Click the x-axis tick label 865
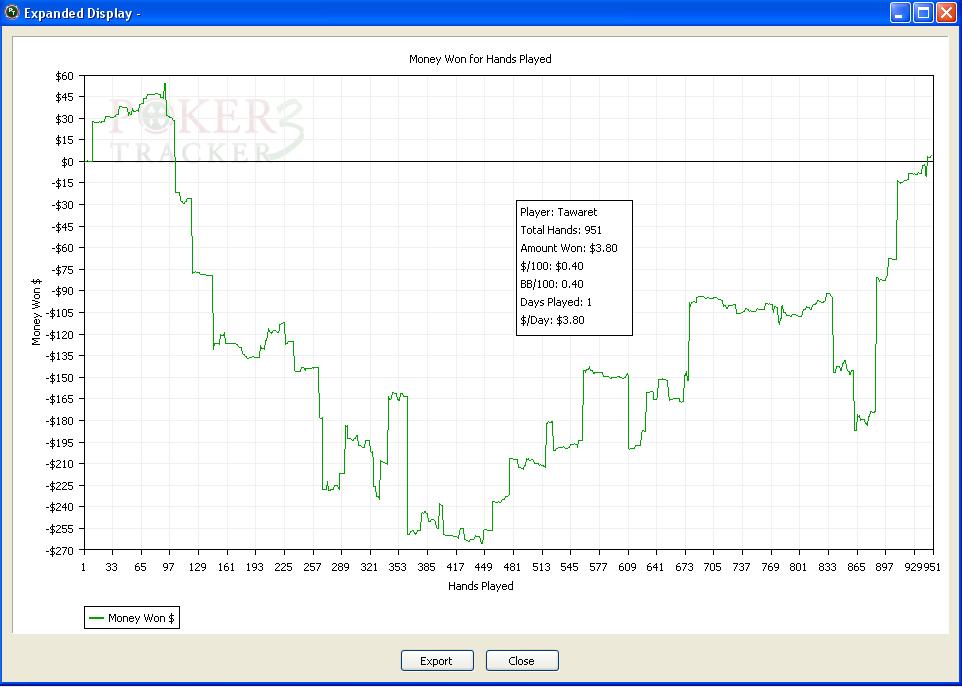Image resolution: width=962 pixels, height=687 pixels. [855, 567]
